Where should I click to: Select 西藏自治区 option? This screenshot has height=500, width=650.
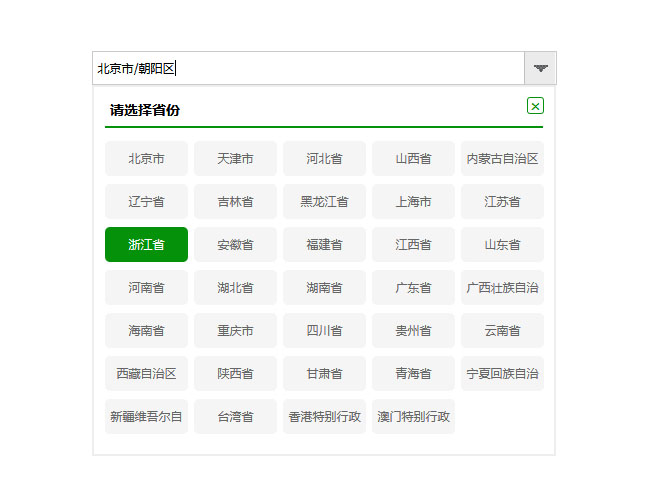(146, 373)
